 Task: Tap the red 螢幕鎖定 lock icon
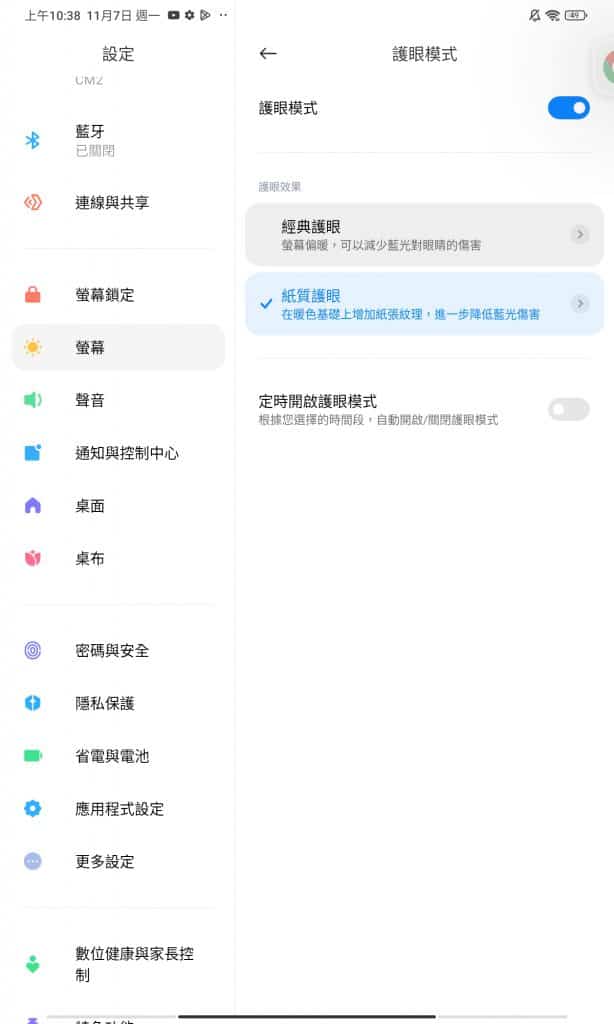[x=32, y=295]
